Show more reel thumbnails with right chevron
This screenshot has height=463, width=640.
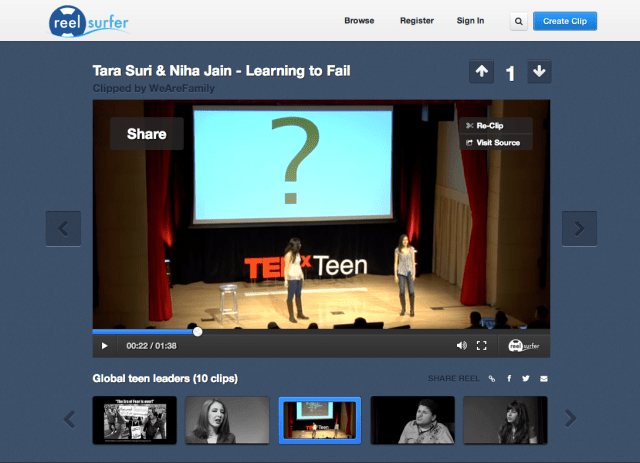(x=570, y=418)
